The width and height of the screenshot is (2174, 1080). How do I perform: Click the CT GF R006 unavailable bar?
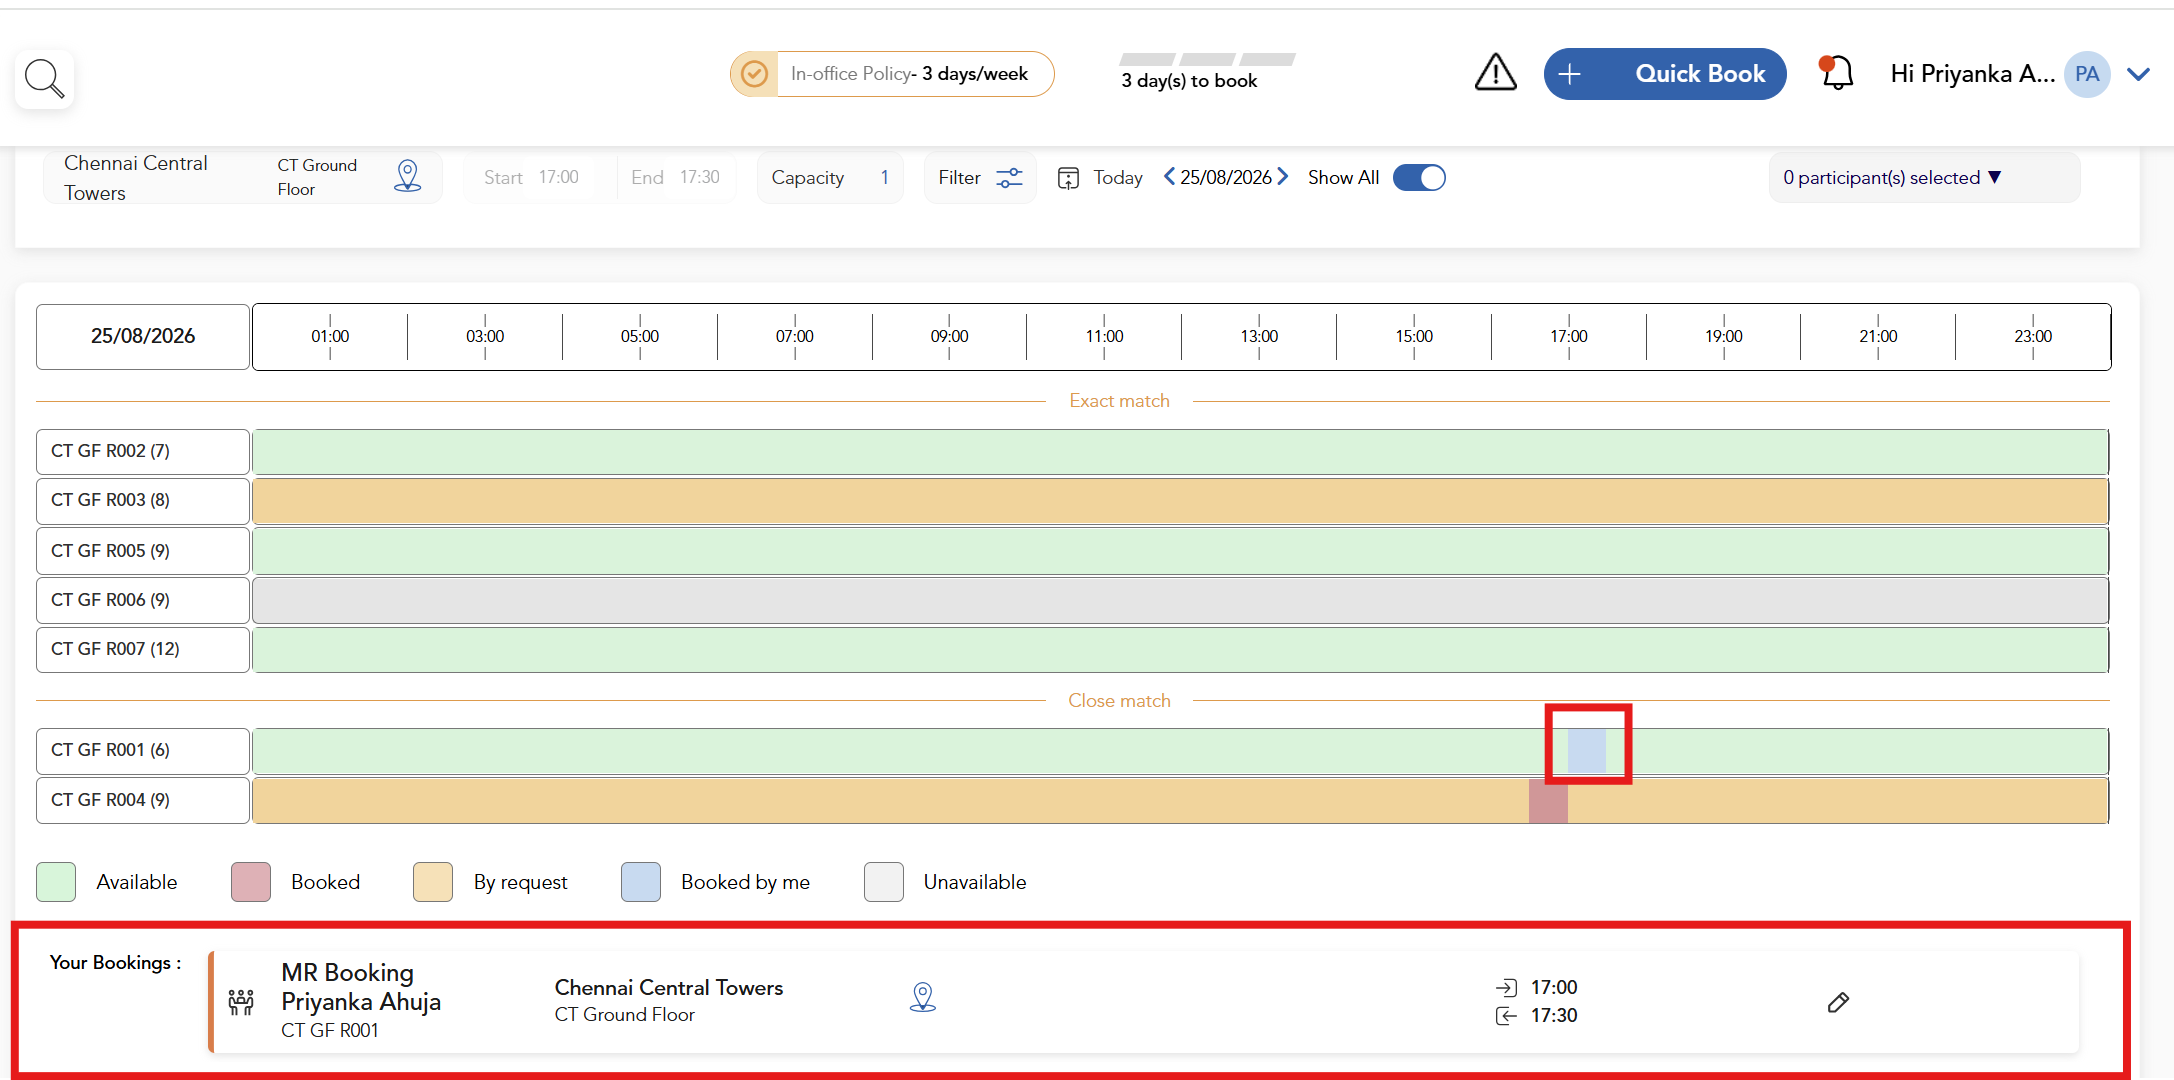(x=1180, y=600)
